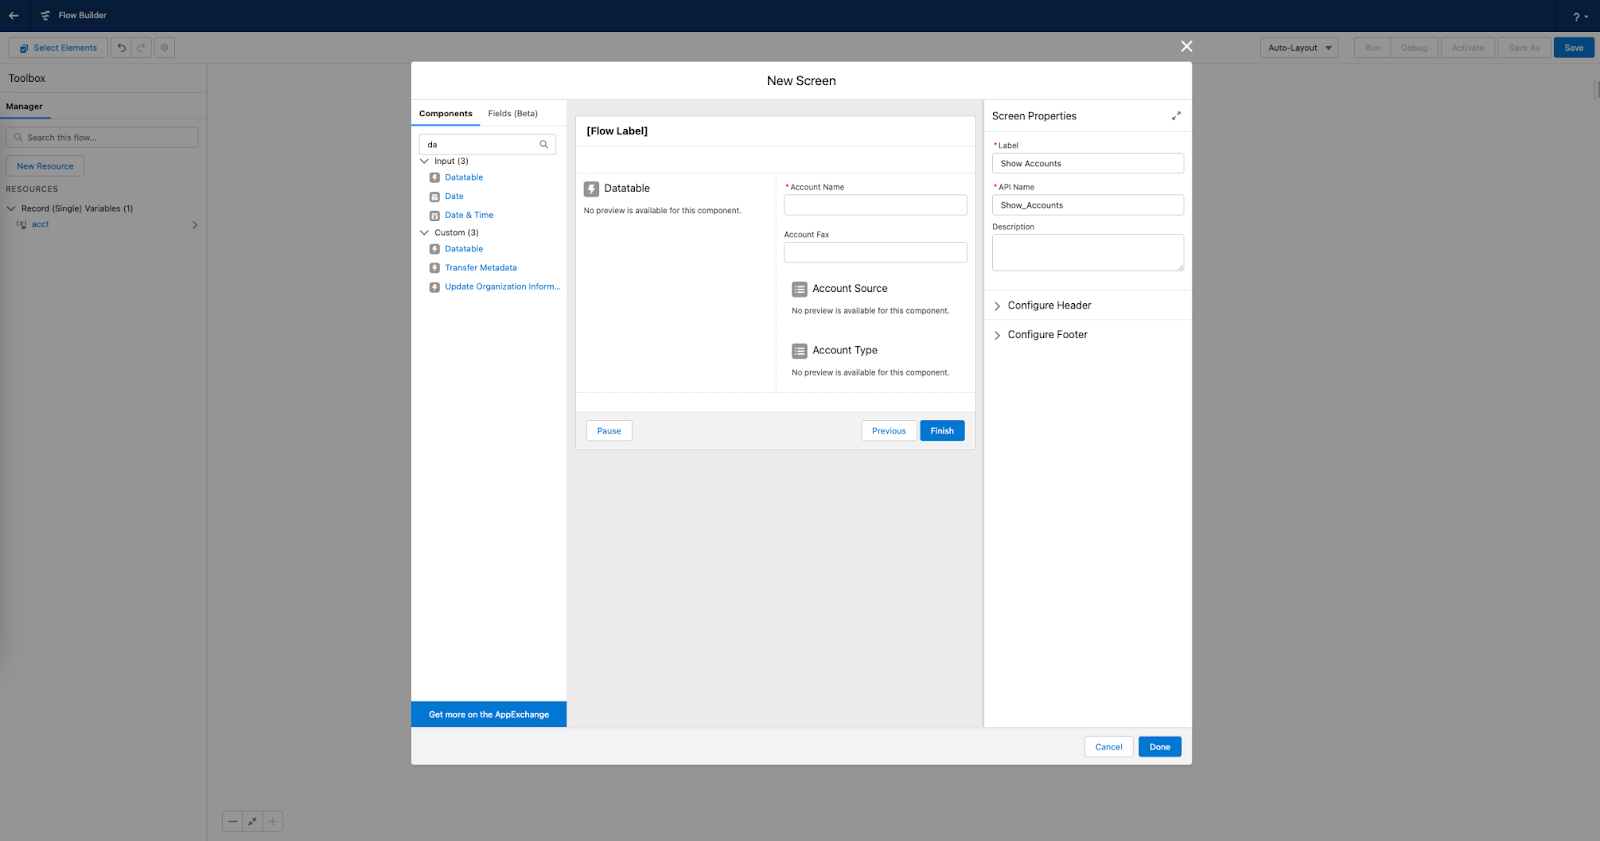This screenshot has height=841, width=1600.
Task: Click the Transfer Metadata component link
Action: [x=481, y=268]
